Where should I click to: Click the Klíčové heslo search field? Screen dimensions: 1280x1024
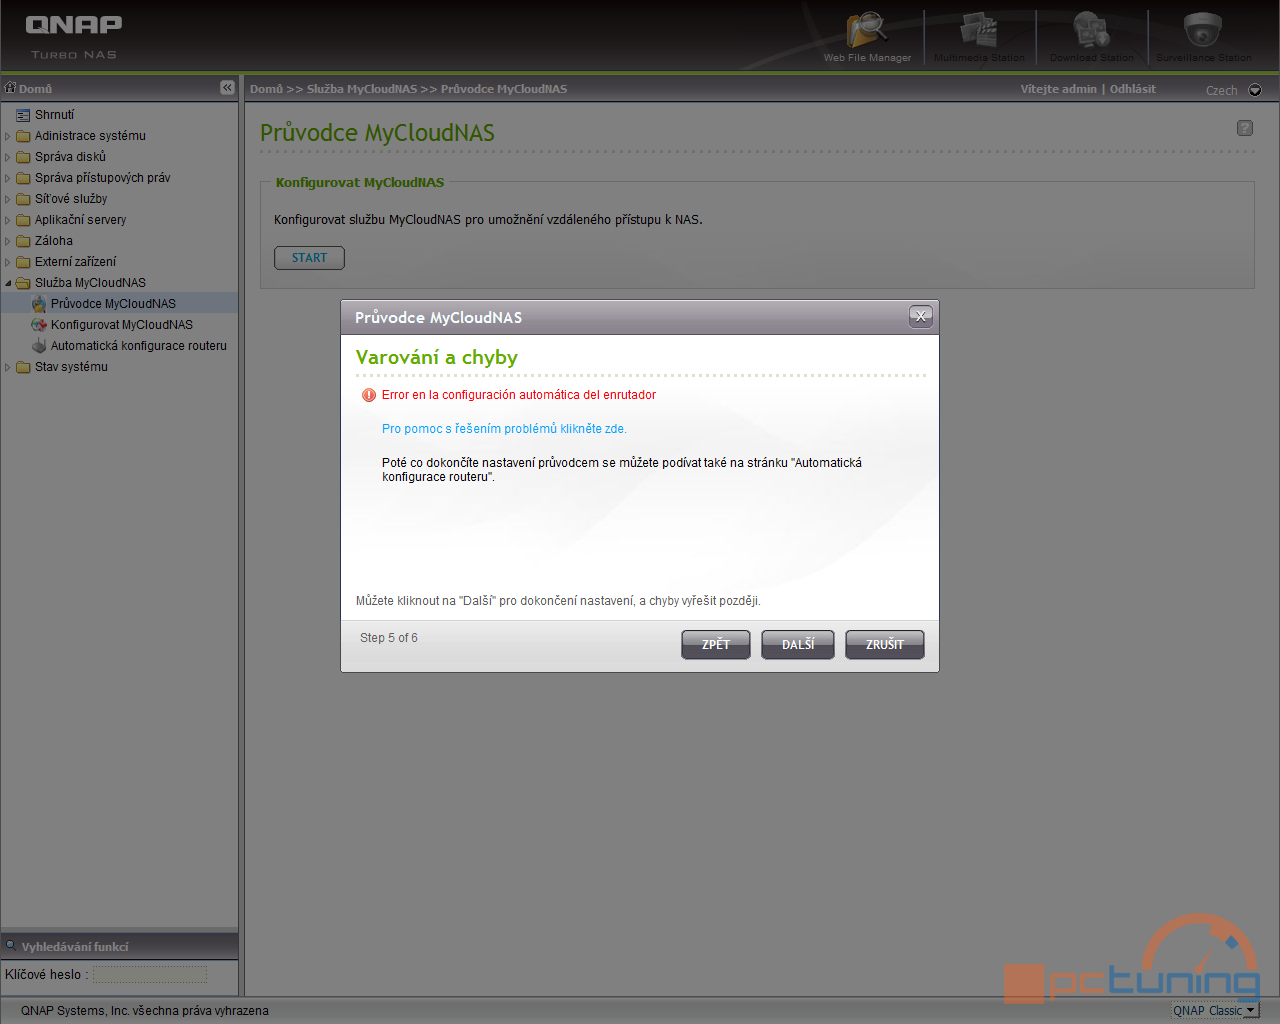150,974
